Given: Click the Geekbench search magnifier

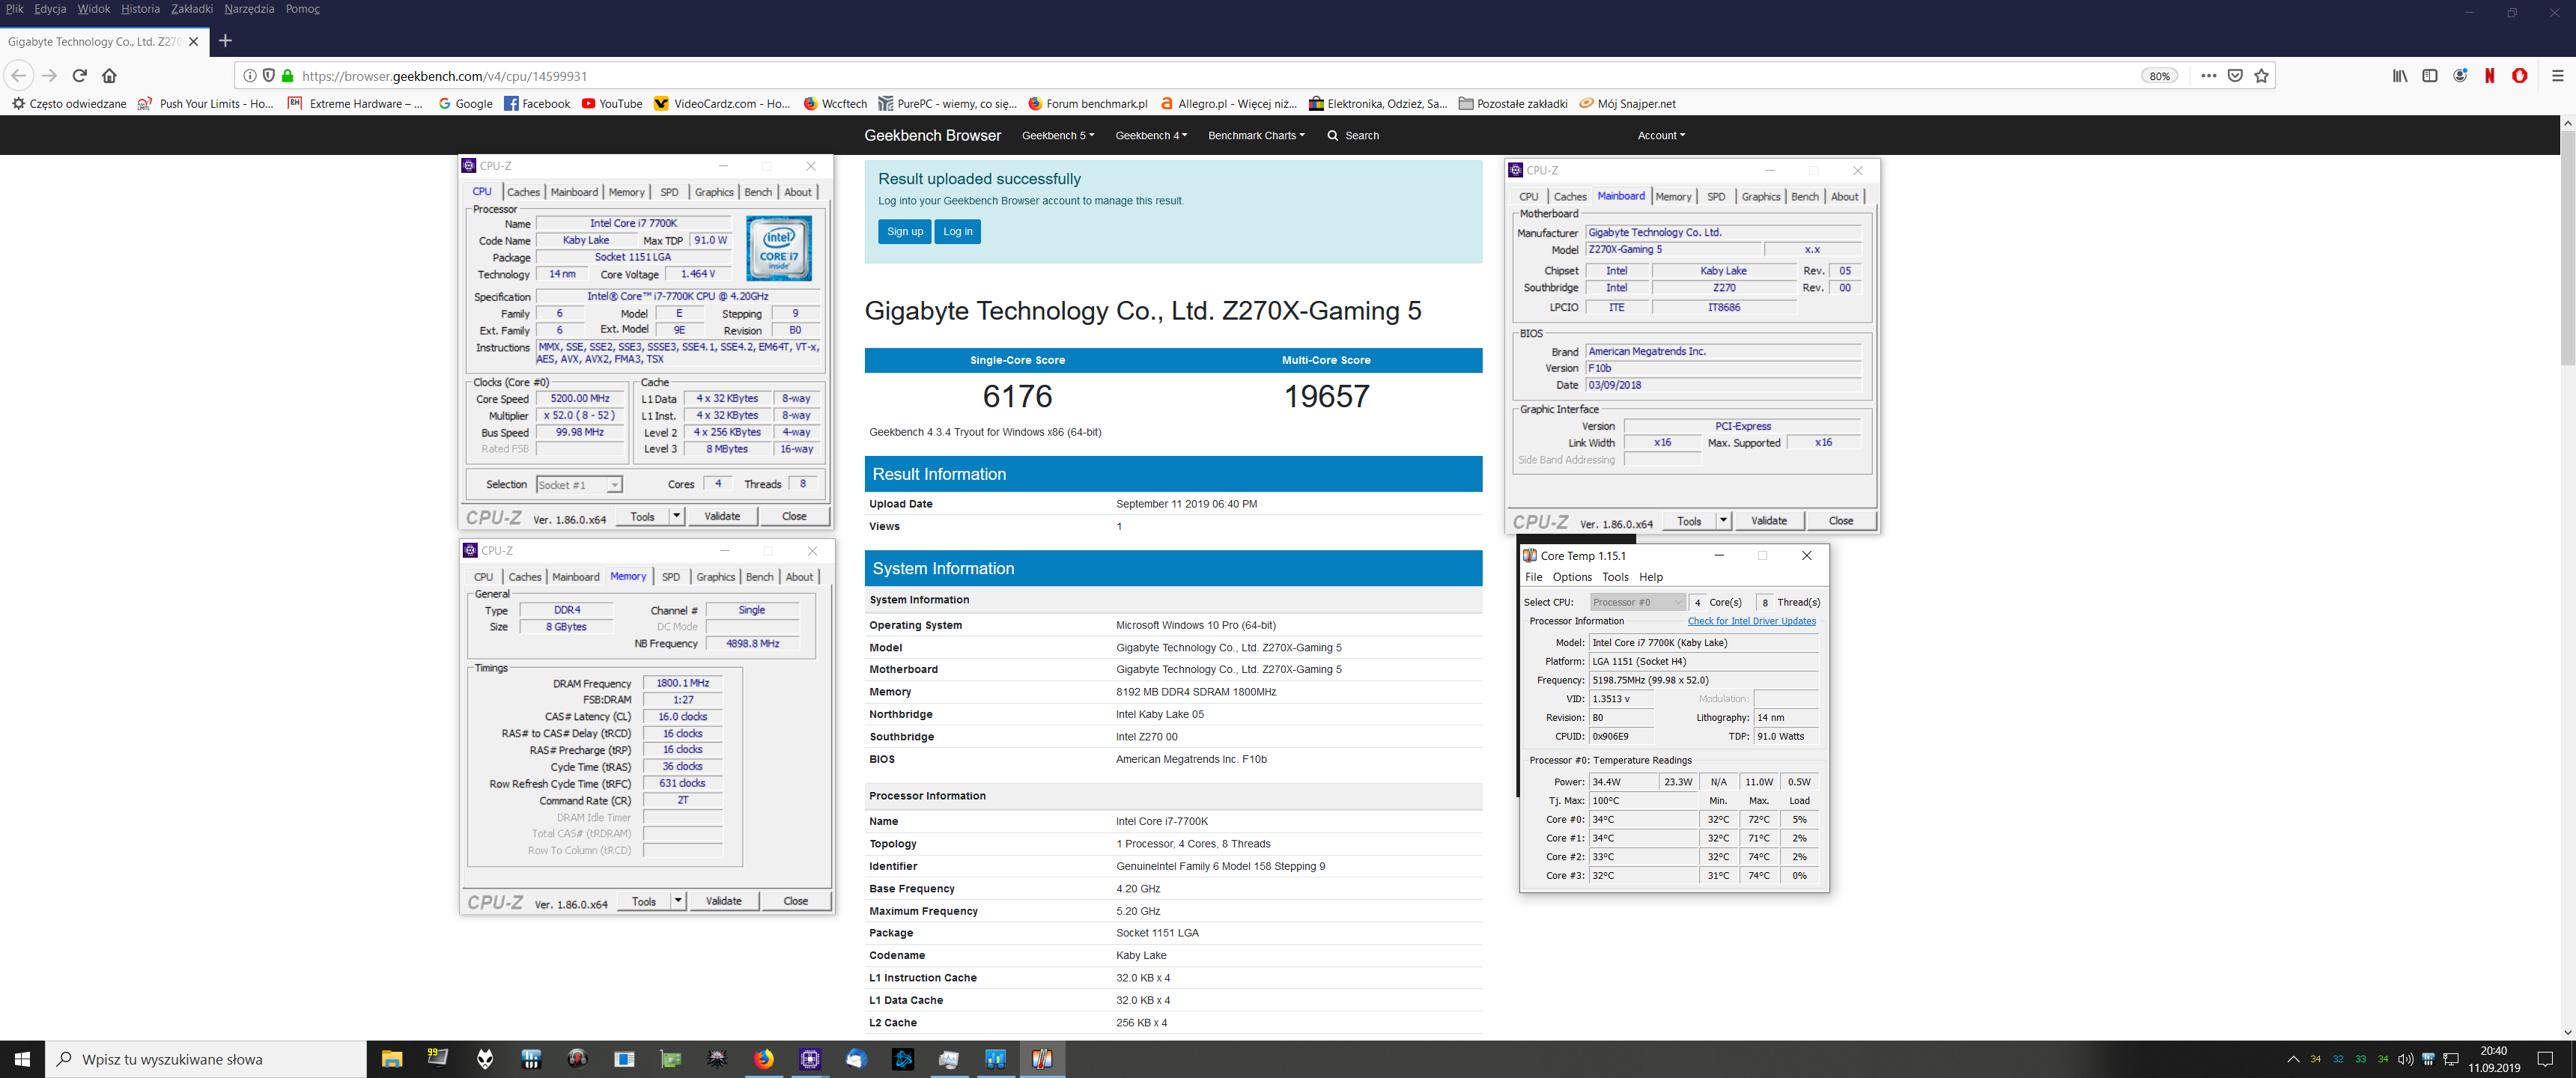Looking at the screenshot, I should 1333,135.
